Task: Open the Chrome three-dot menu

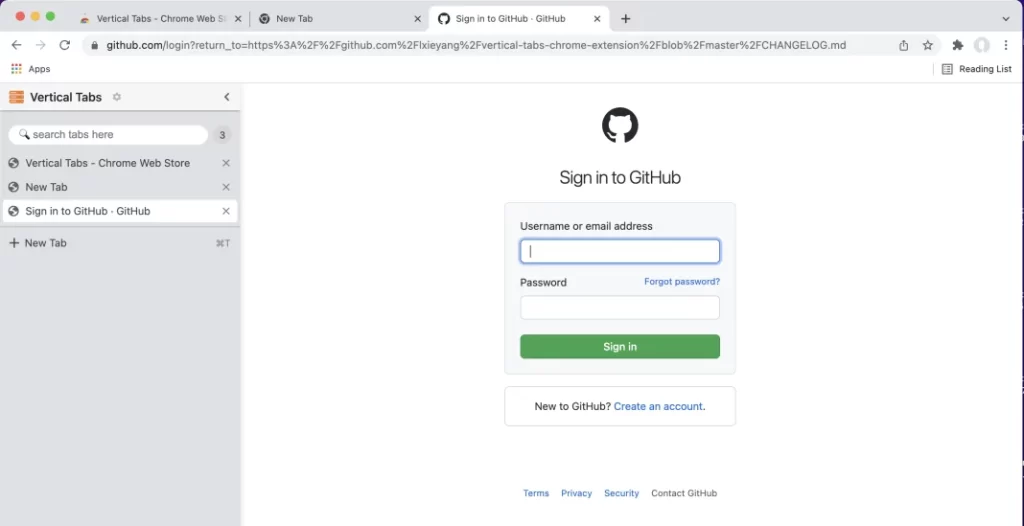Action: pos(1006,45)
